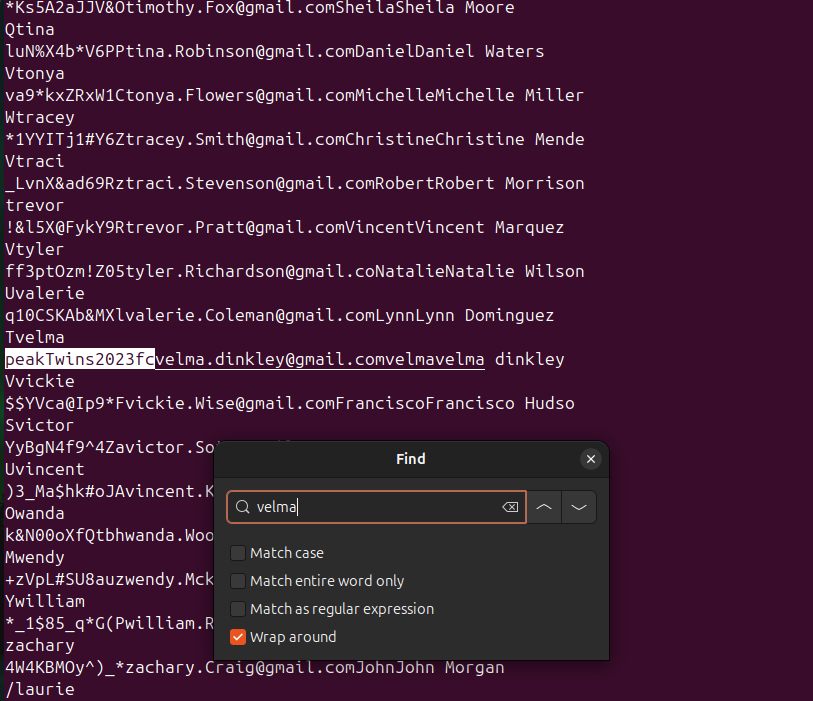Close the Find dialog
The image size is (813, 701).
point(590,459)
